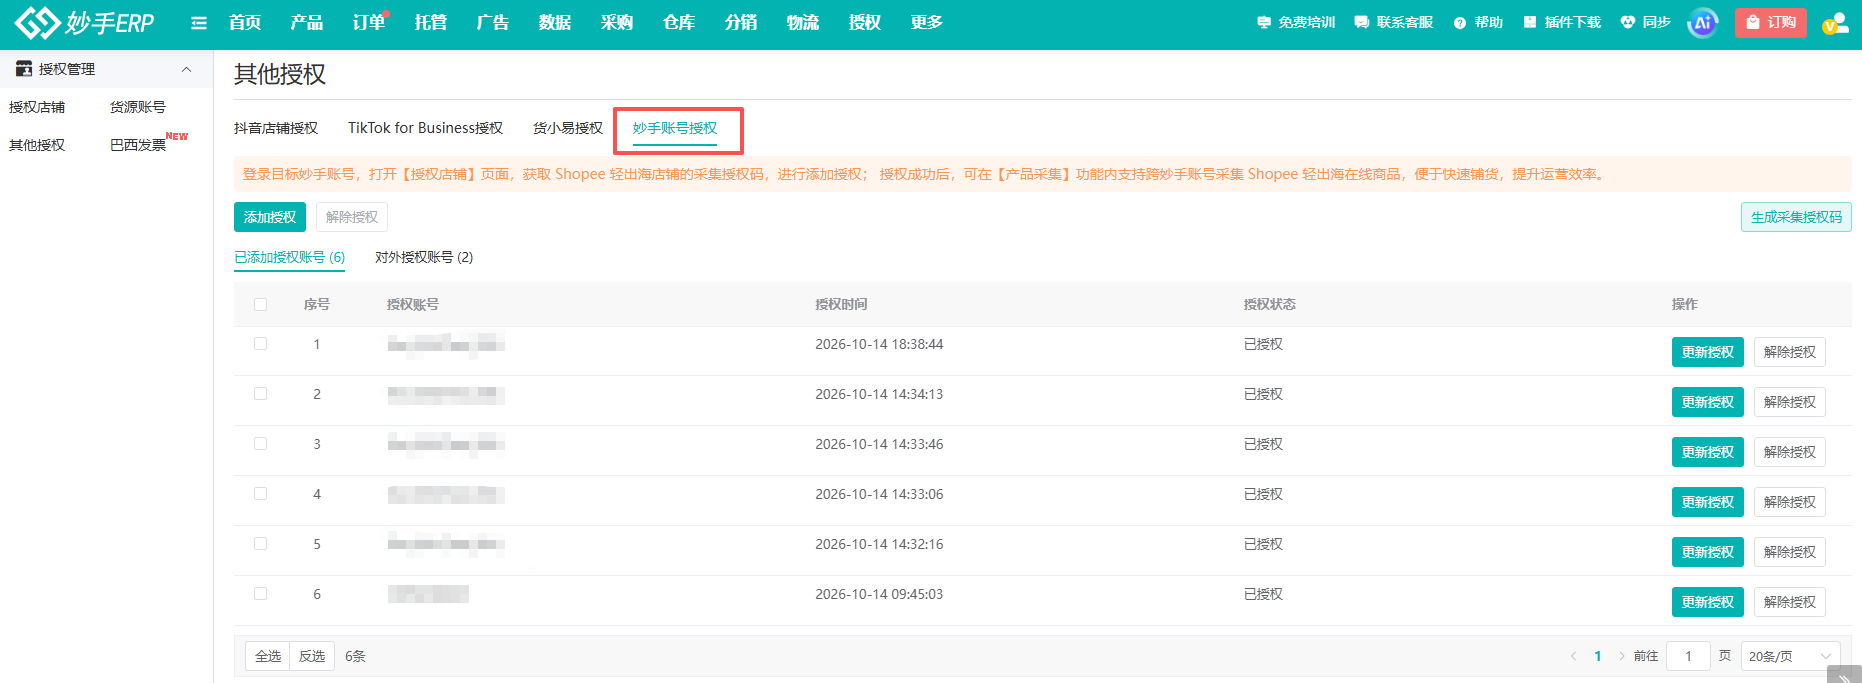1862x683 pixels.
Task: Click the 生成采集授权码 button
Action: point(1796,217)
